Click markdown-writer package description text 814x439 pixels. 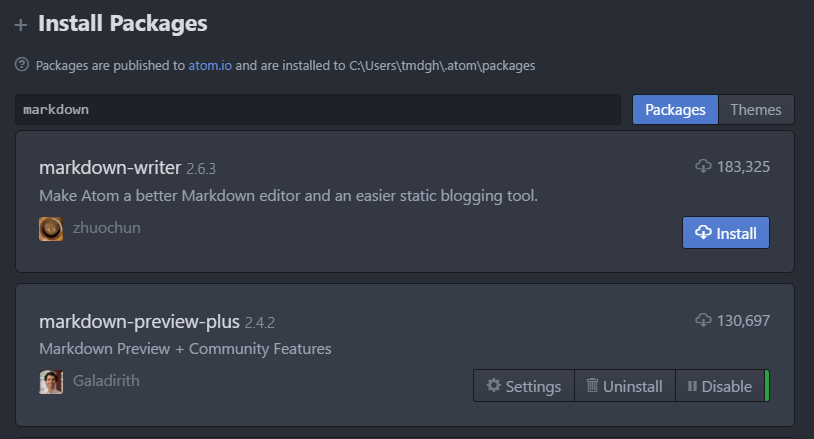(x=288, y=196)
